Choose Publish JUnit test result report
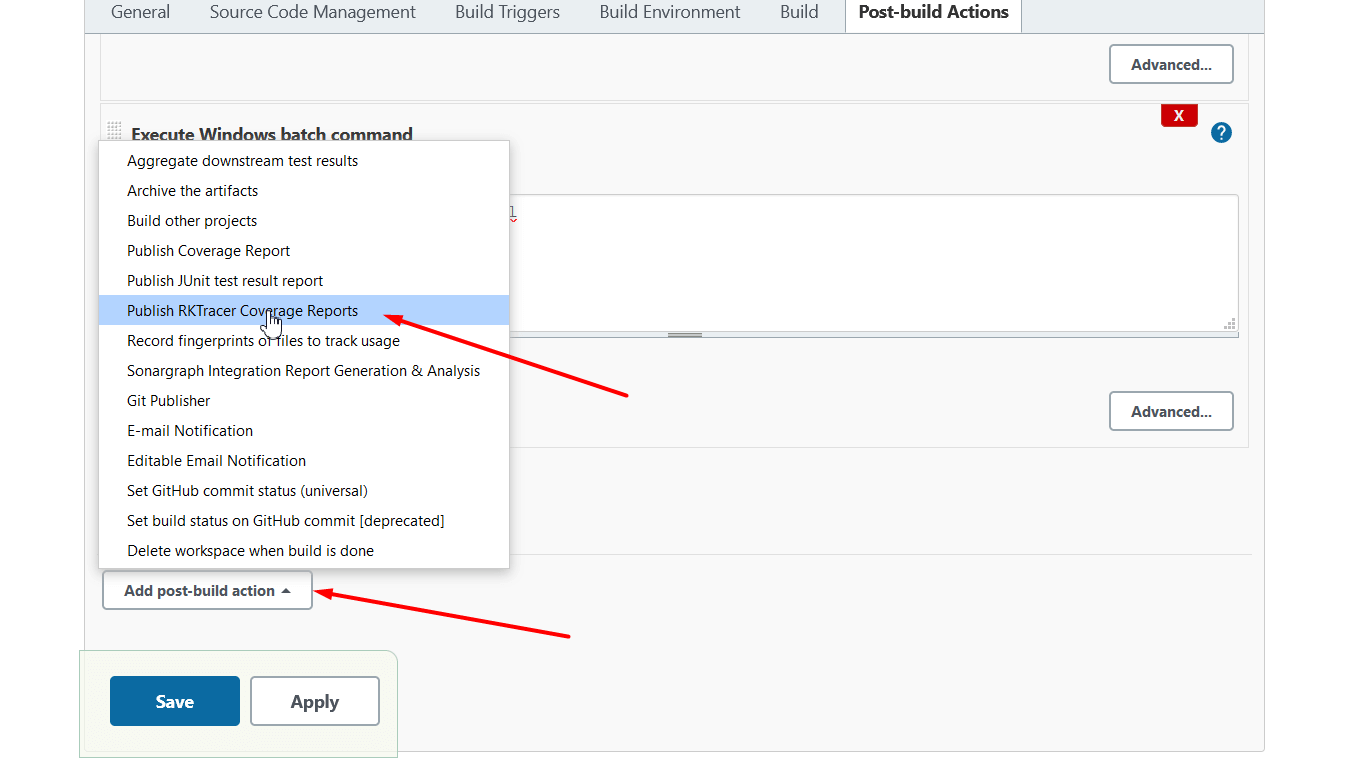The image size is (1348, 766). click(x=224, y=280)
